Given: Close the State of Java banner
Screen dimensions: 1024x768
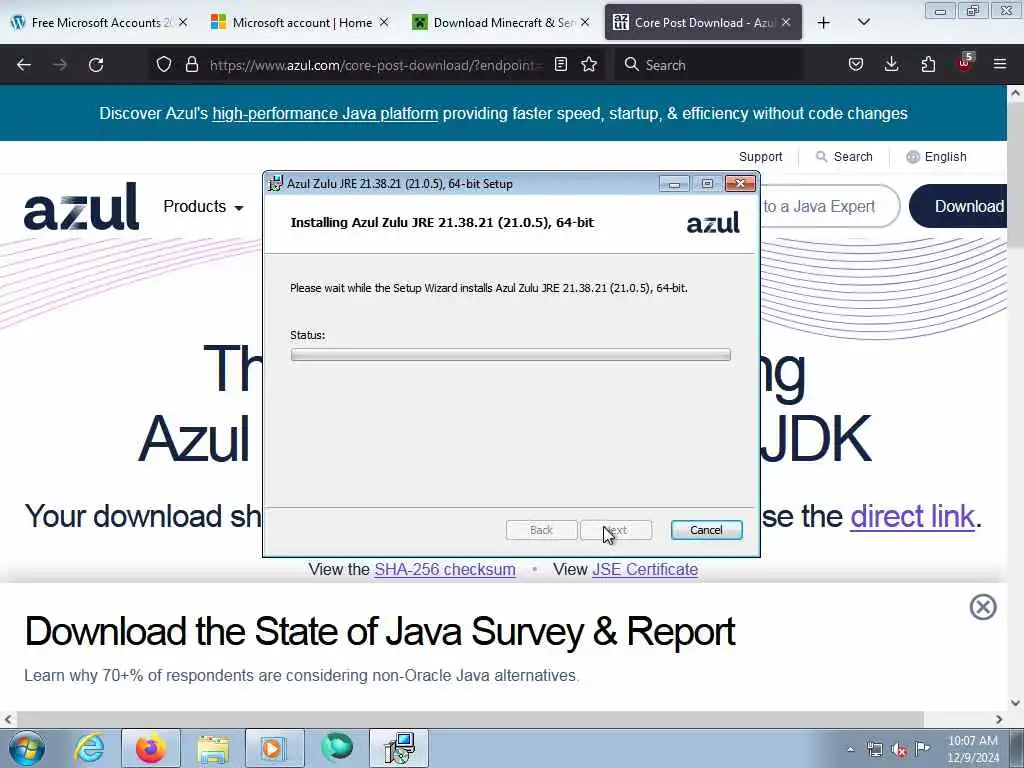Looking at the screenshot, I should (983, 607).
